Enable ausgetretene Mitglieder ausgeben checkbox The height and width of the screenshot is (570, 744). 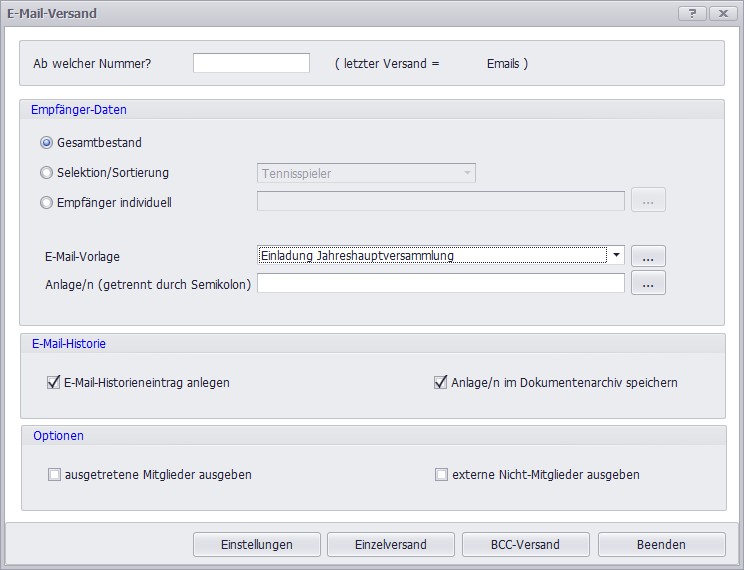pyautogui.click(x=54, y=475)
